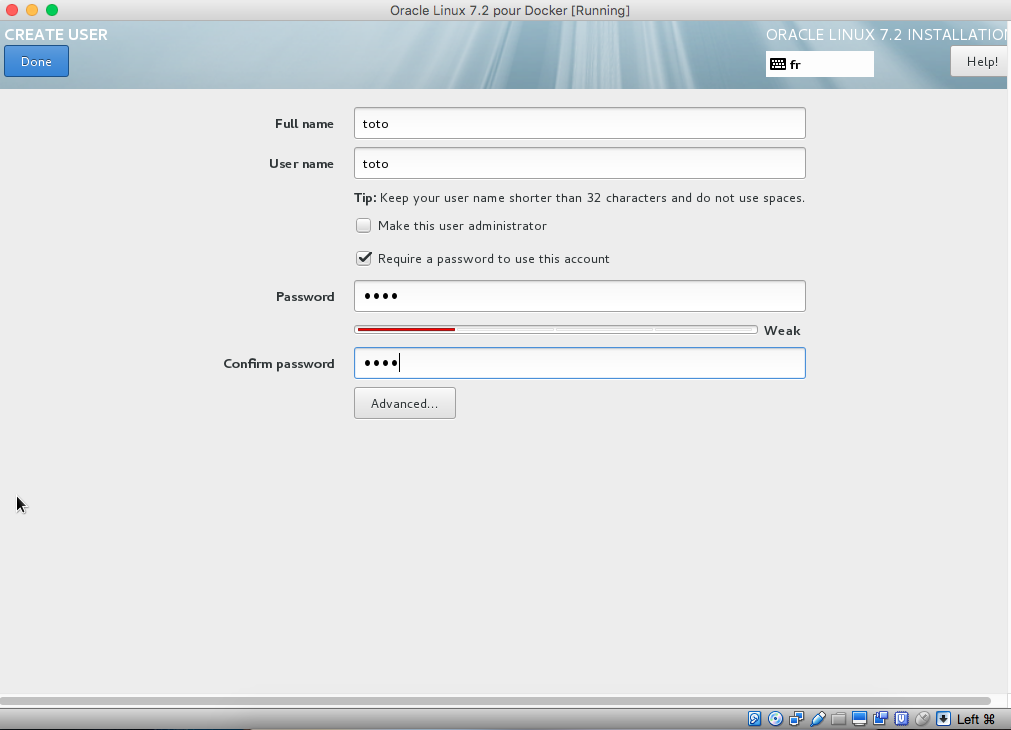1011x730 pixels.
Task: Click the CPU chip status icon
Action: pos(902,719)
